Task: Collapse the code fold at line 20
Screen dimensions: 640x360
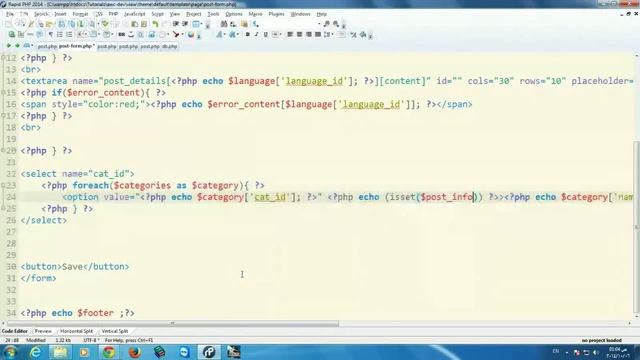Action: (3, 151)
